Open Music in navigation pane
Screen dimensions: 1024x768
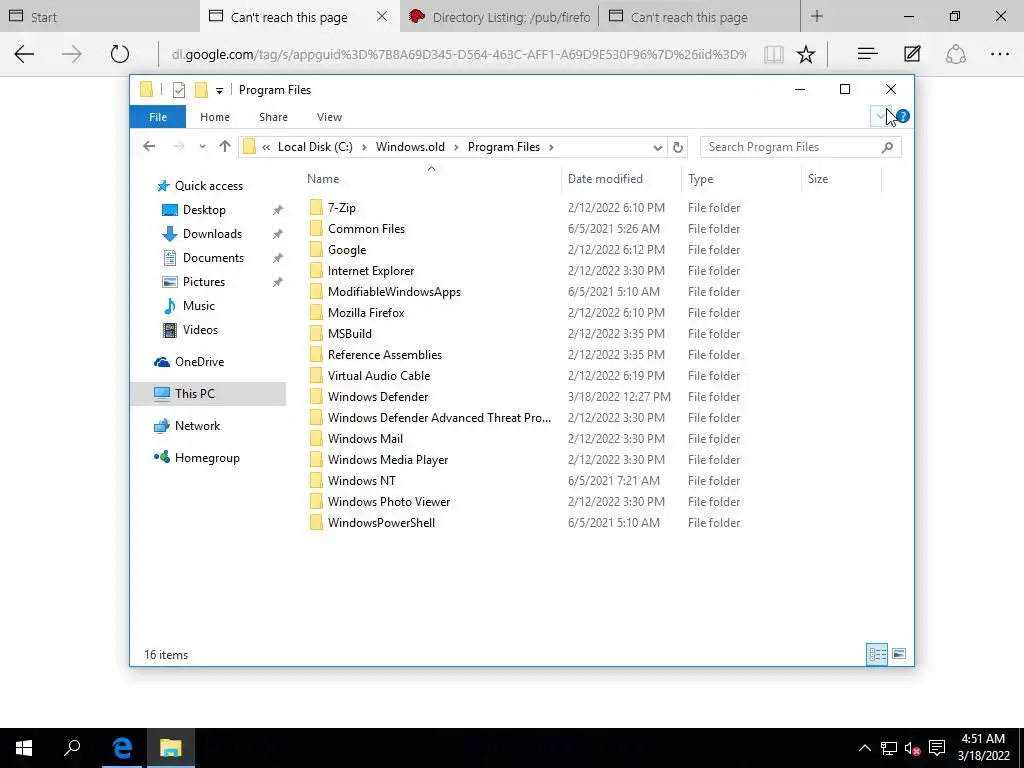(199, 306)
